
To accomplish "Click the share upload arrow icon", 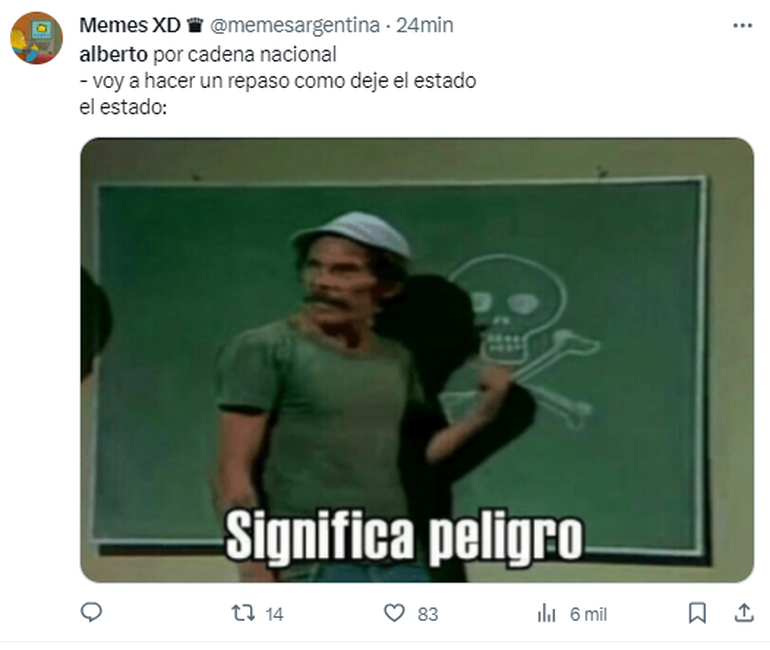I will [744, 613].
